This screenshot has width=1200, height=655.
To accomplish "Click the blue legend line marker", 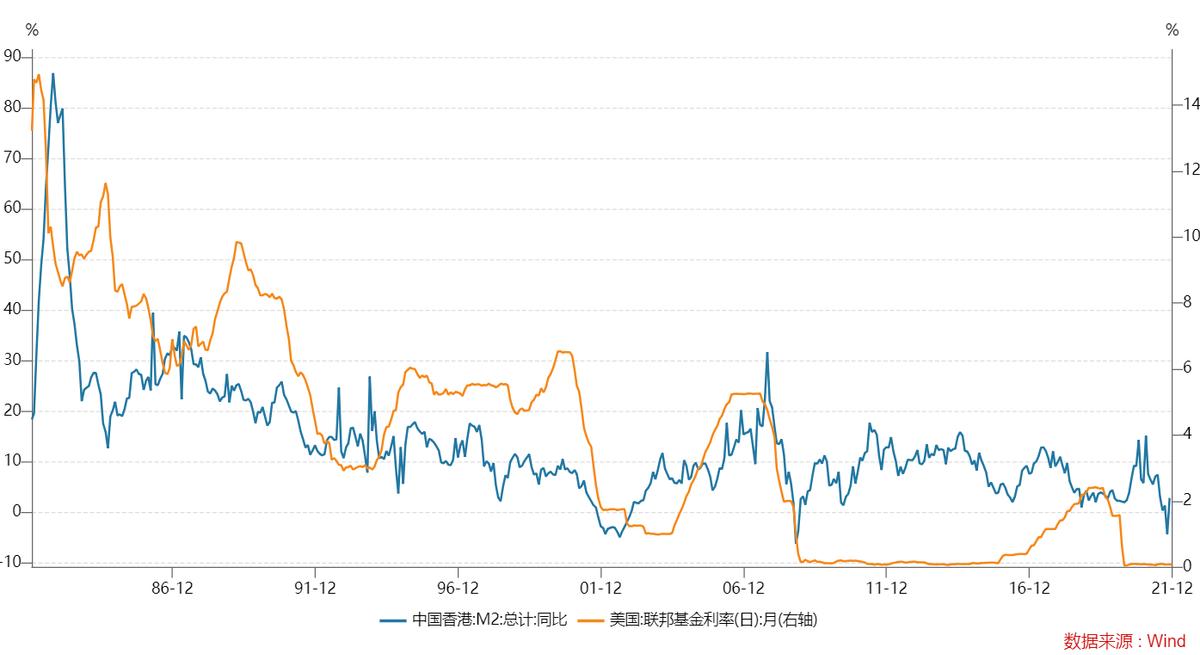I will point(394,620).
